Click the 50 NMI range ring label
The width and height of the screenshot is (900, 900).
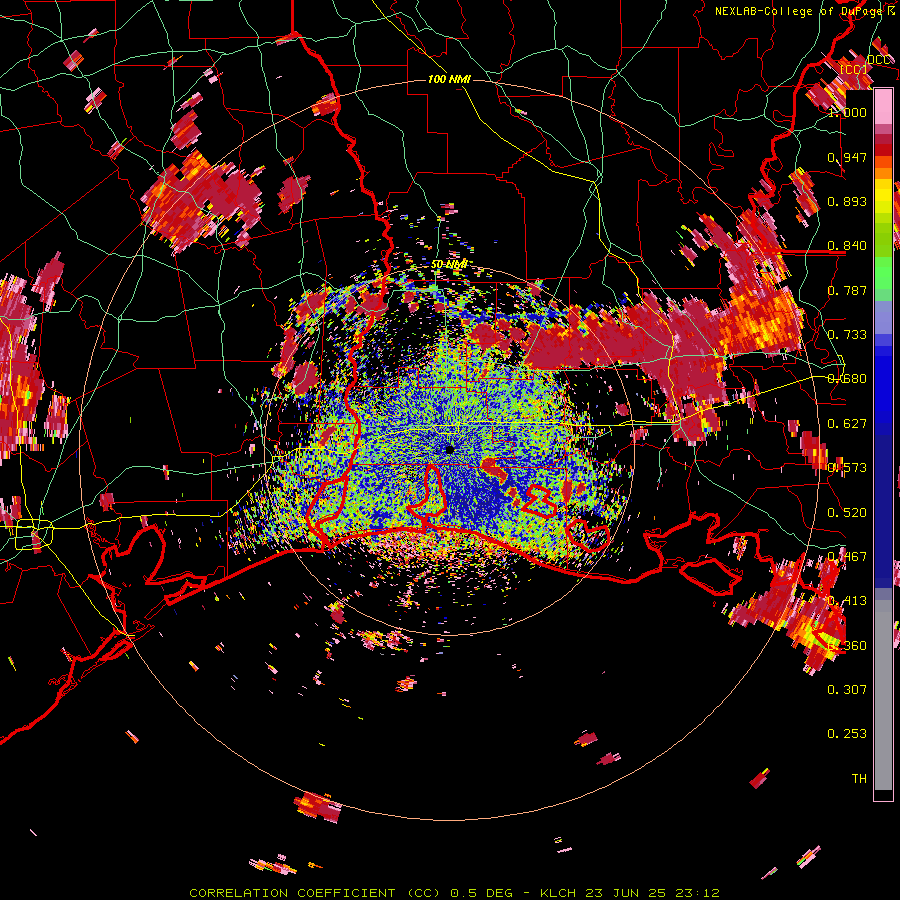click(449, 265)
